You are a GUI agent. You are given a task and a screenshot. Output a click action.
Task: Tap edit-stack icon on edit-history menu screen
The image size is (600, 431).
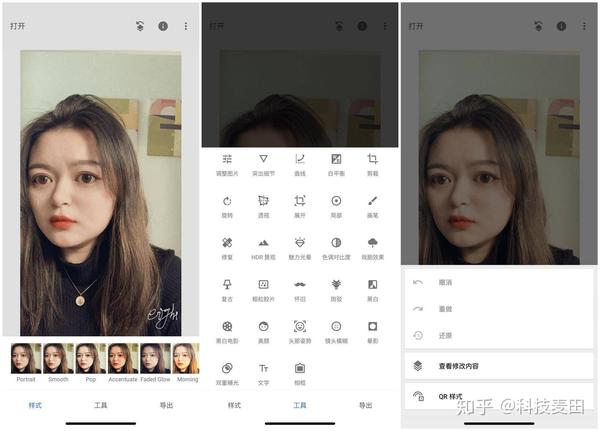pyautogui.click(x=538, y=26)
